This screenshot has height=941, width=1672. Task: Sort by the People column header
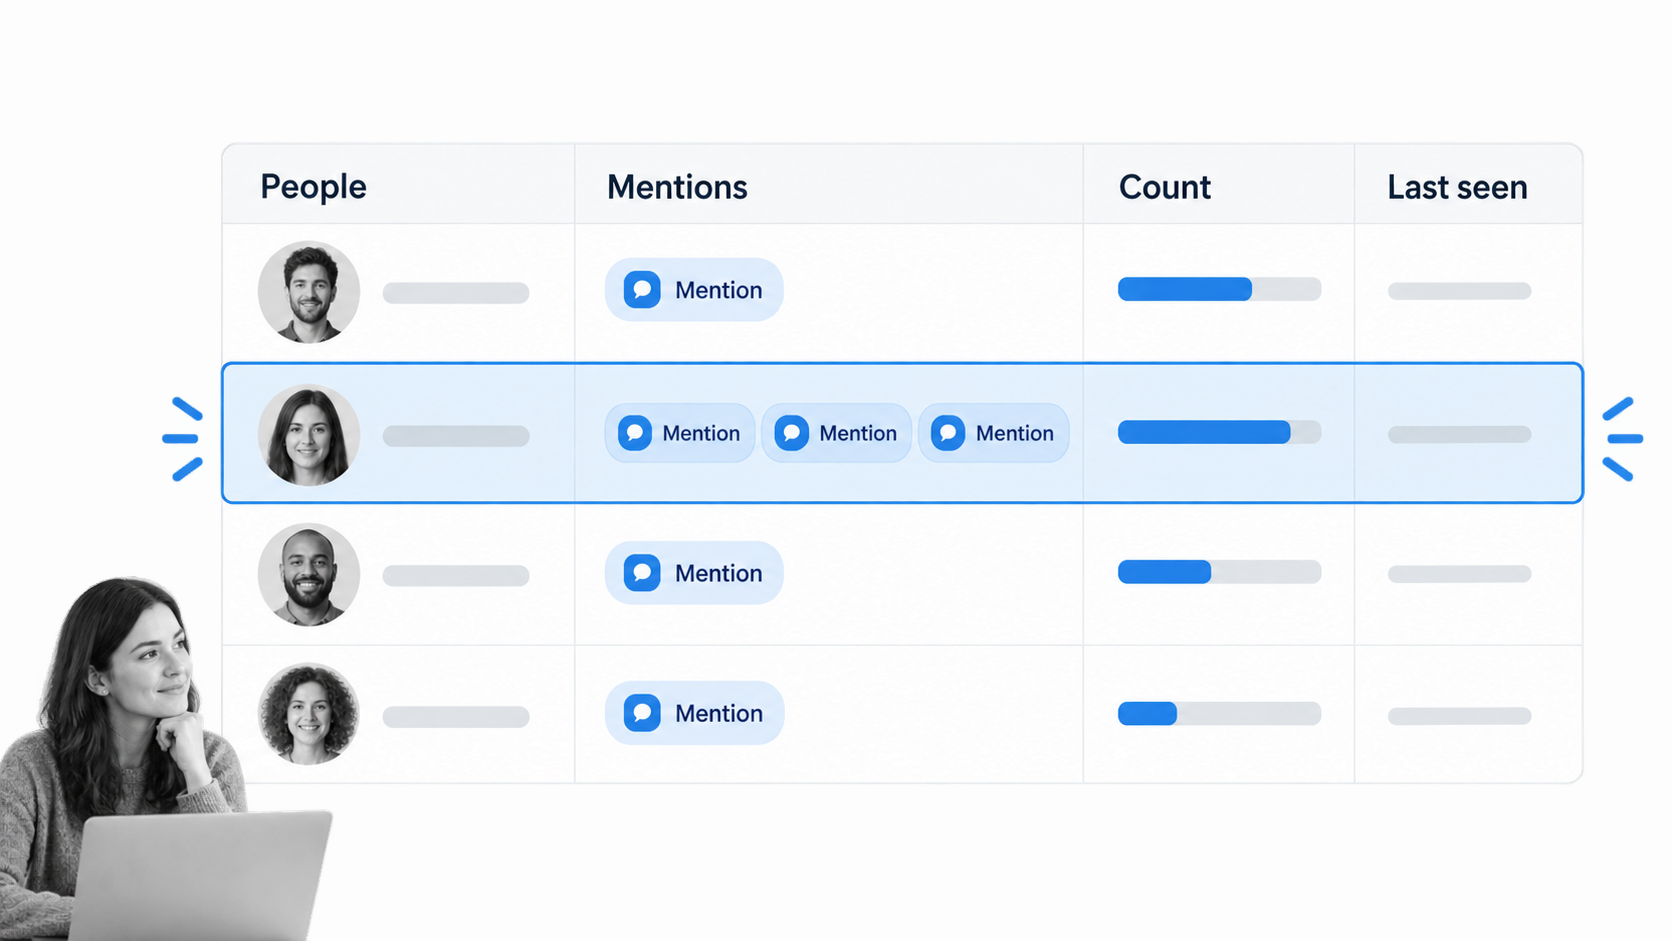coord(313,187)
